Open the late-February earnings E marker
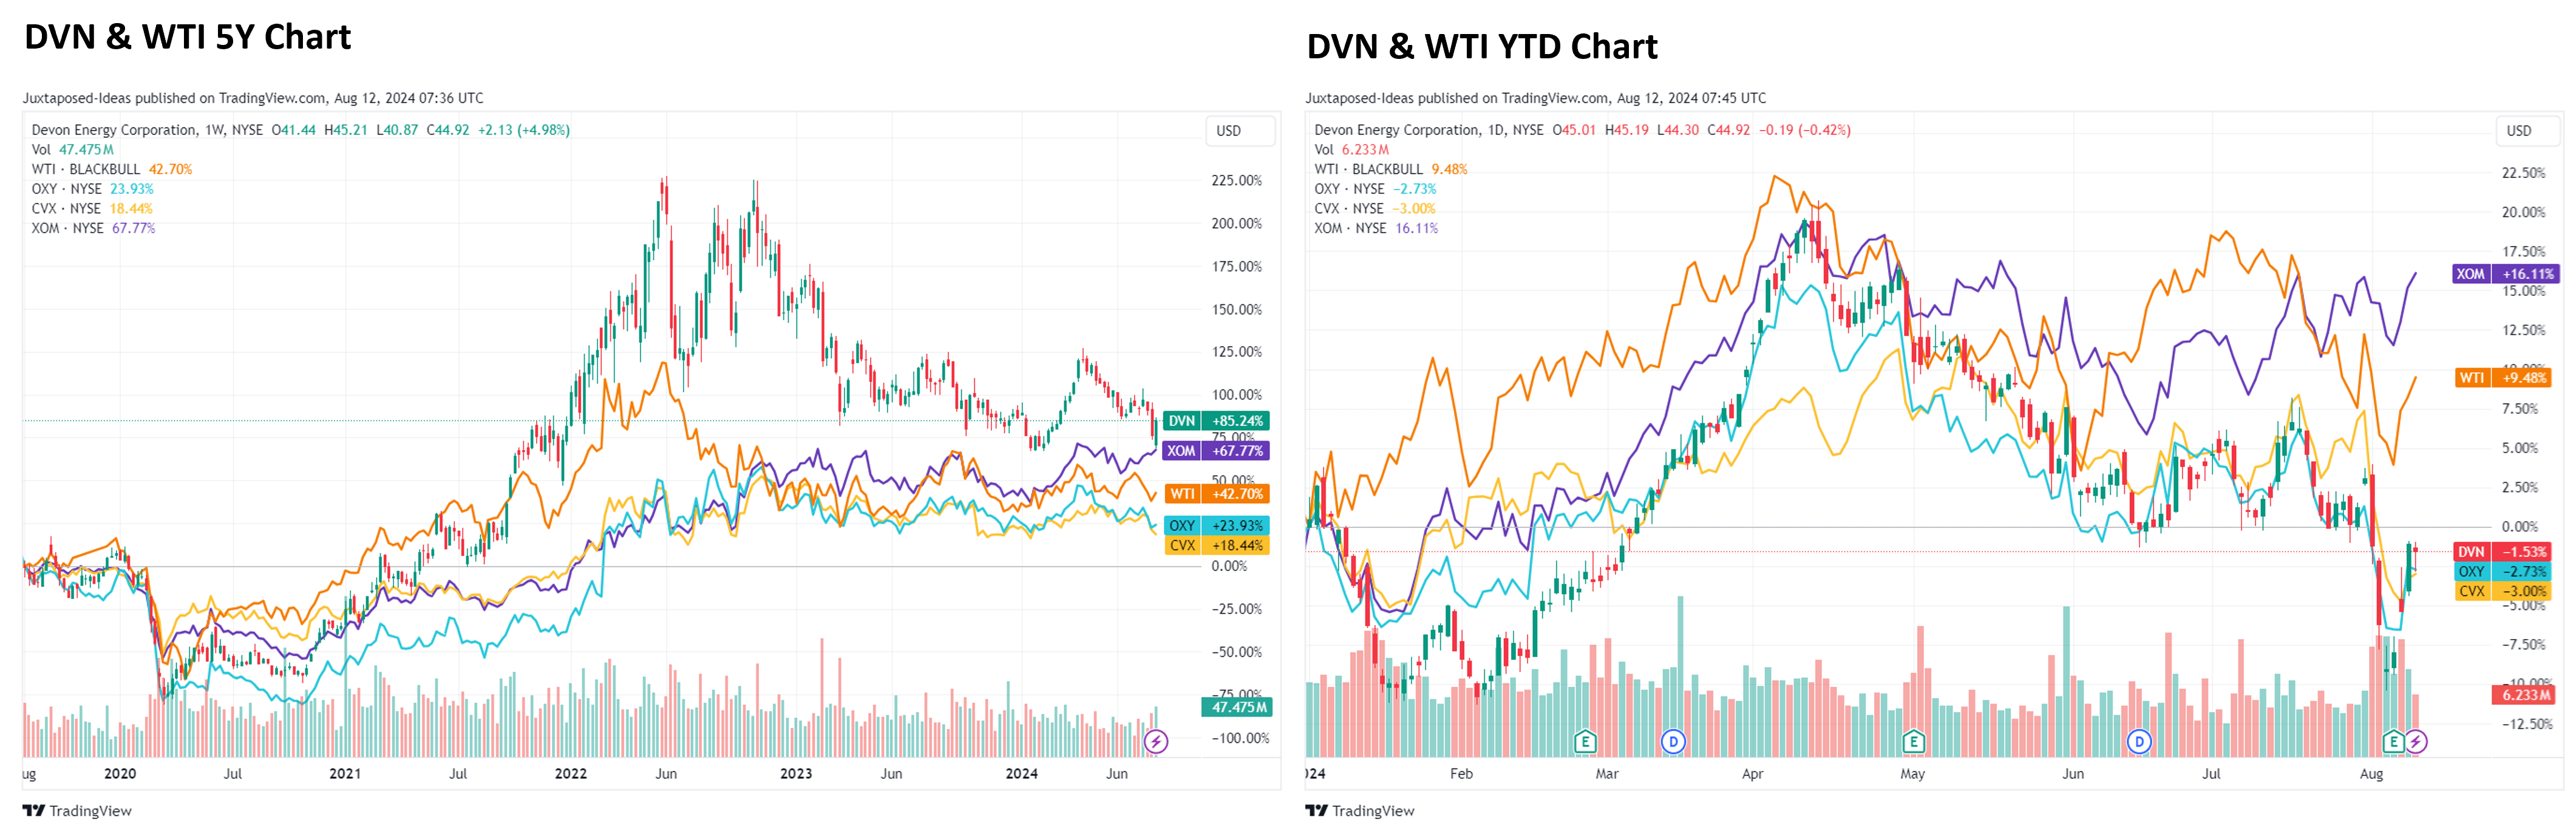 [1584, 742]
